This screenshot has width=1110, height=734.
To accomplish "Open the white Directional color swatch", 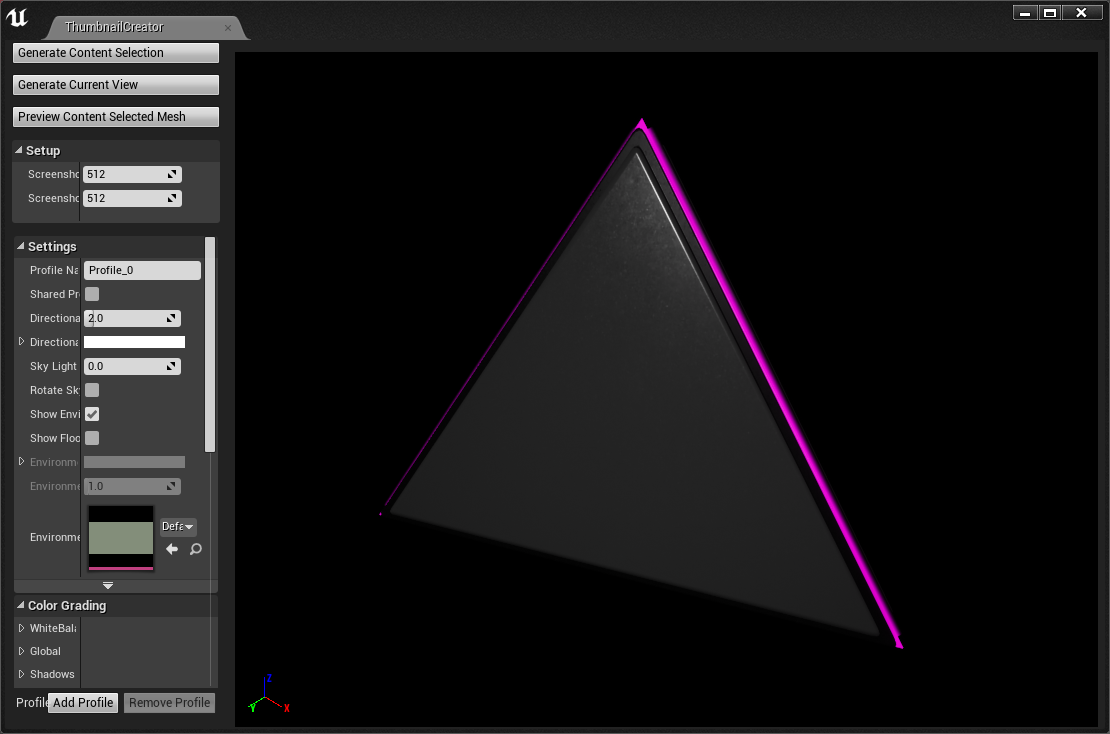I will 135,342.
